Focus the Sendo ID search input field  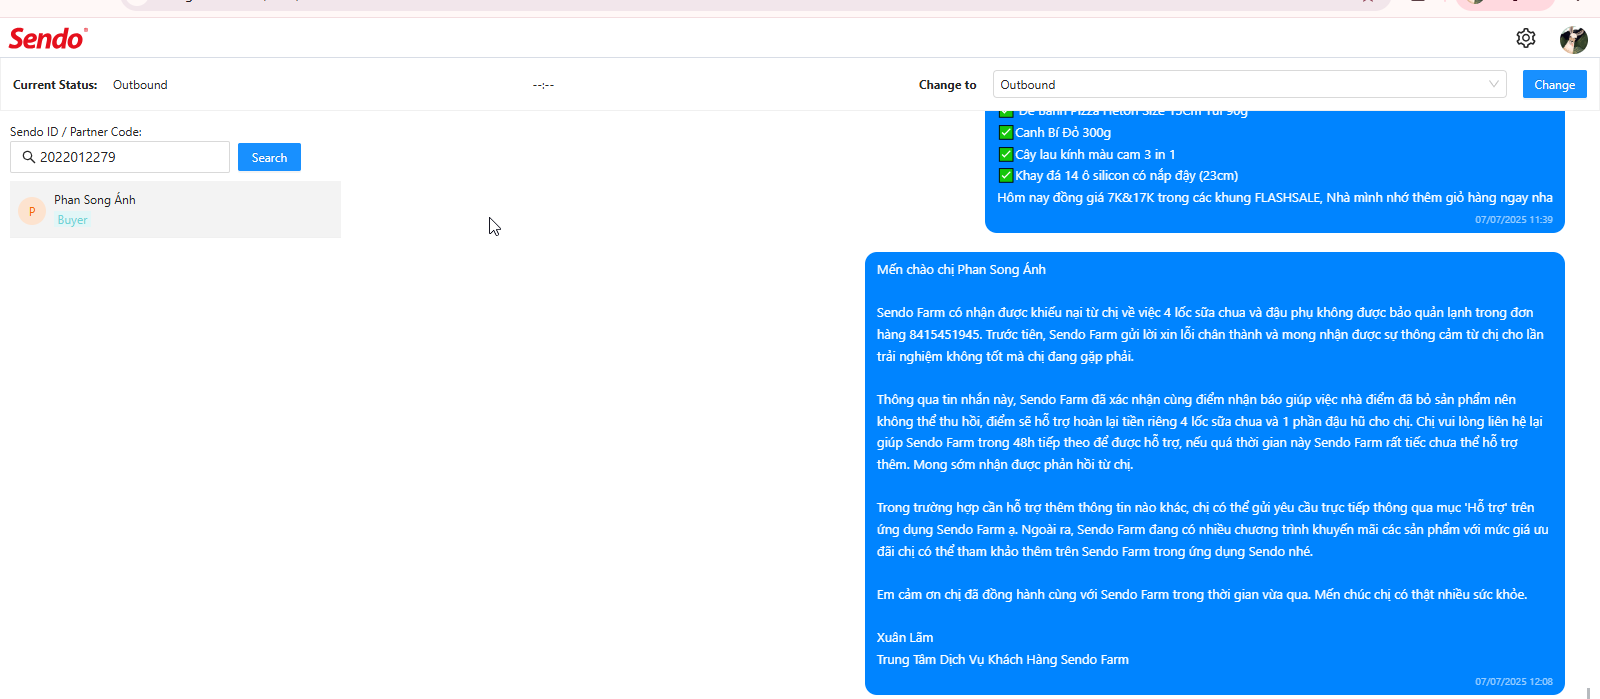(x=120, y=157)
